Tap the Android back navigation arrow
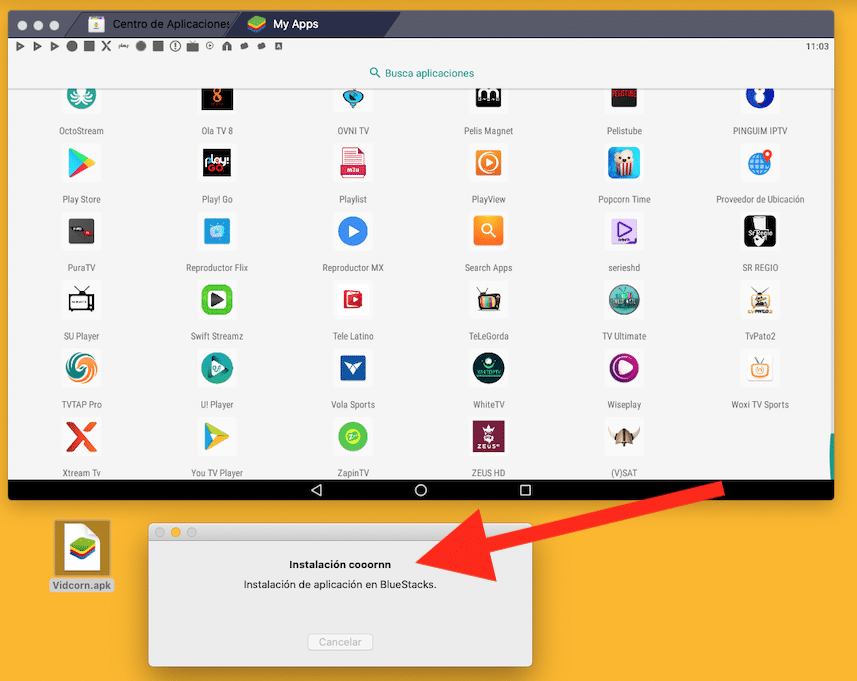The width and height of the screenshot is (857, 681). coord(316,490)
